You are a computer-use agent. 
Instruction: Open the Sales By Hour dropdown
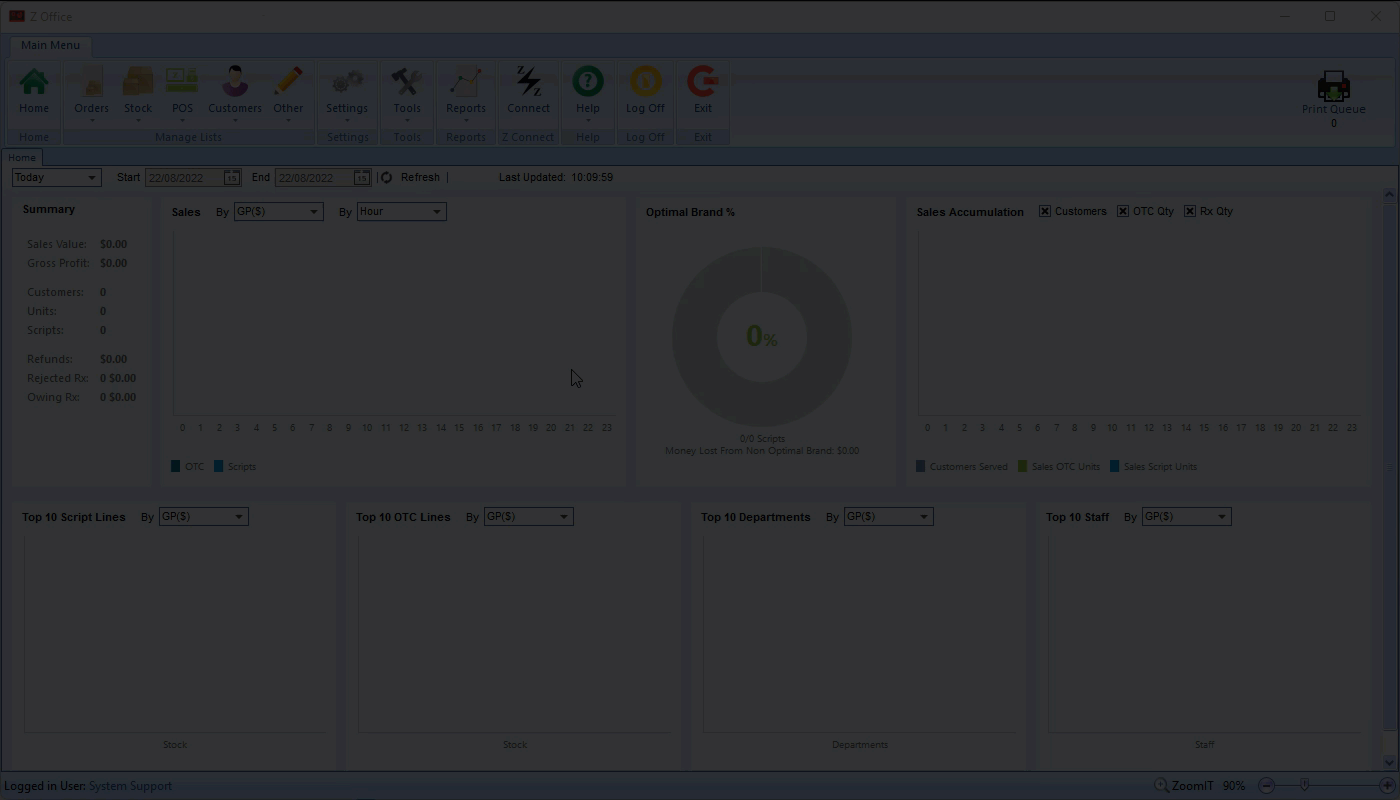click(x=401, y=211)
